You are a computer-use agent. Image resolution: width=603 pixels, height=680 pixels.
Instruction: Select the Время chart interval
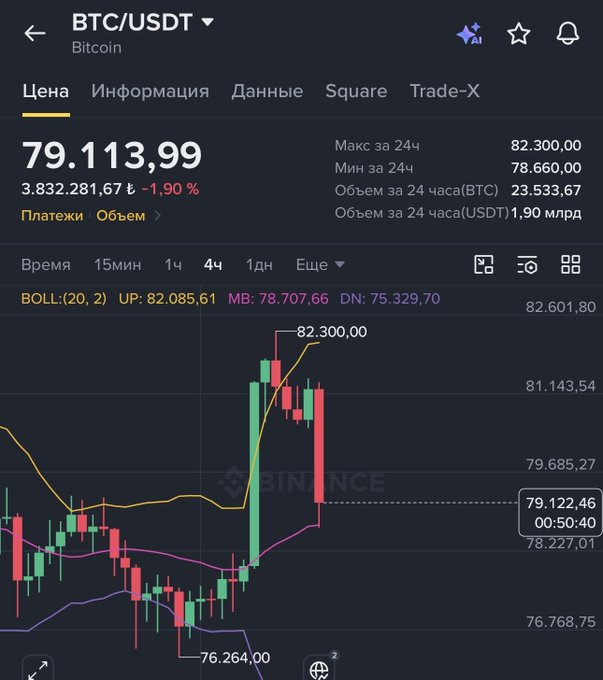46,265
